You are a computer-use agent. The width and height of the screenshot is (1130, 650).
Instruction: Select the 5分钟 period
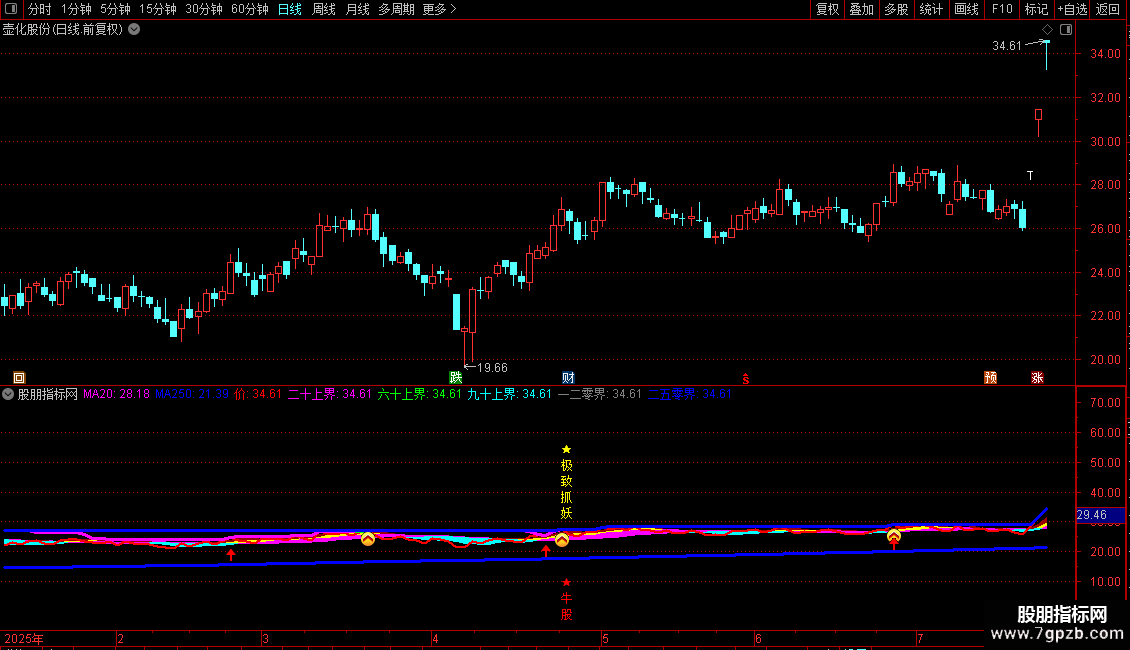click(x=115, y=9)
